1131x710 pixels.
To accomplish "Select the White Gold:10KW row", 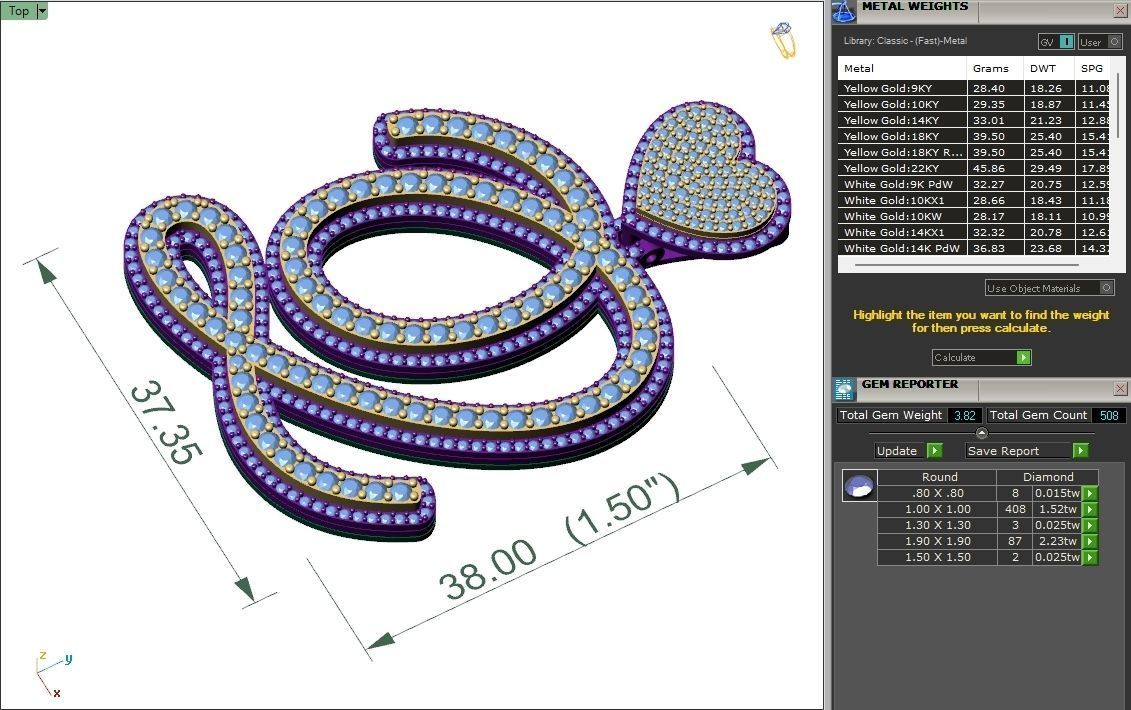I will (x=974, y=216).
